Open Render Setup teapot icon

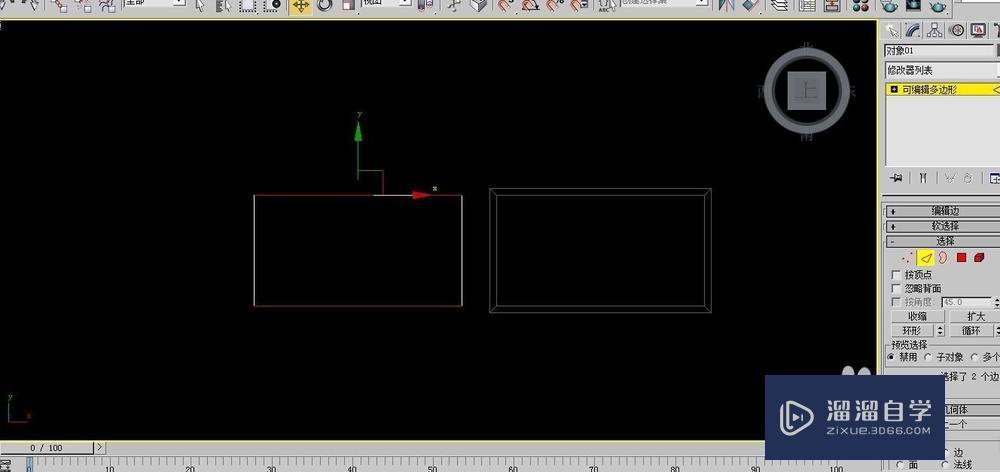[x=888, y=6]
